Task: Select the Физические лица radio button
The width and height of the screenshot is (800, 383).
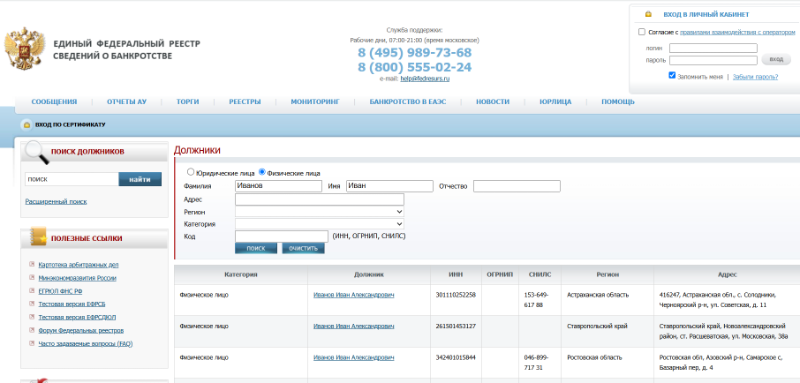Action: 262,172
